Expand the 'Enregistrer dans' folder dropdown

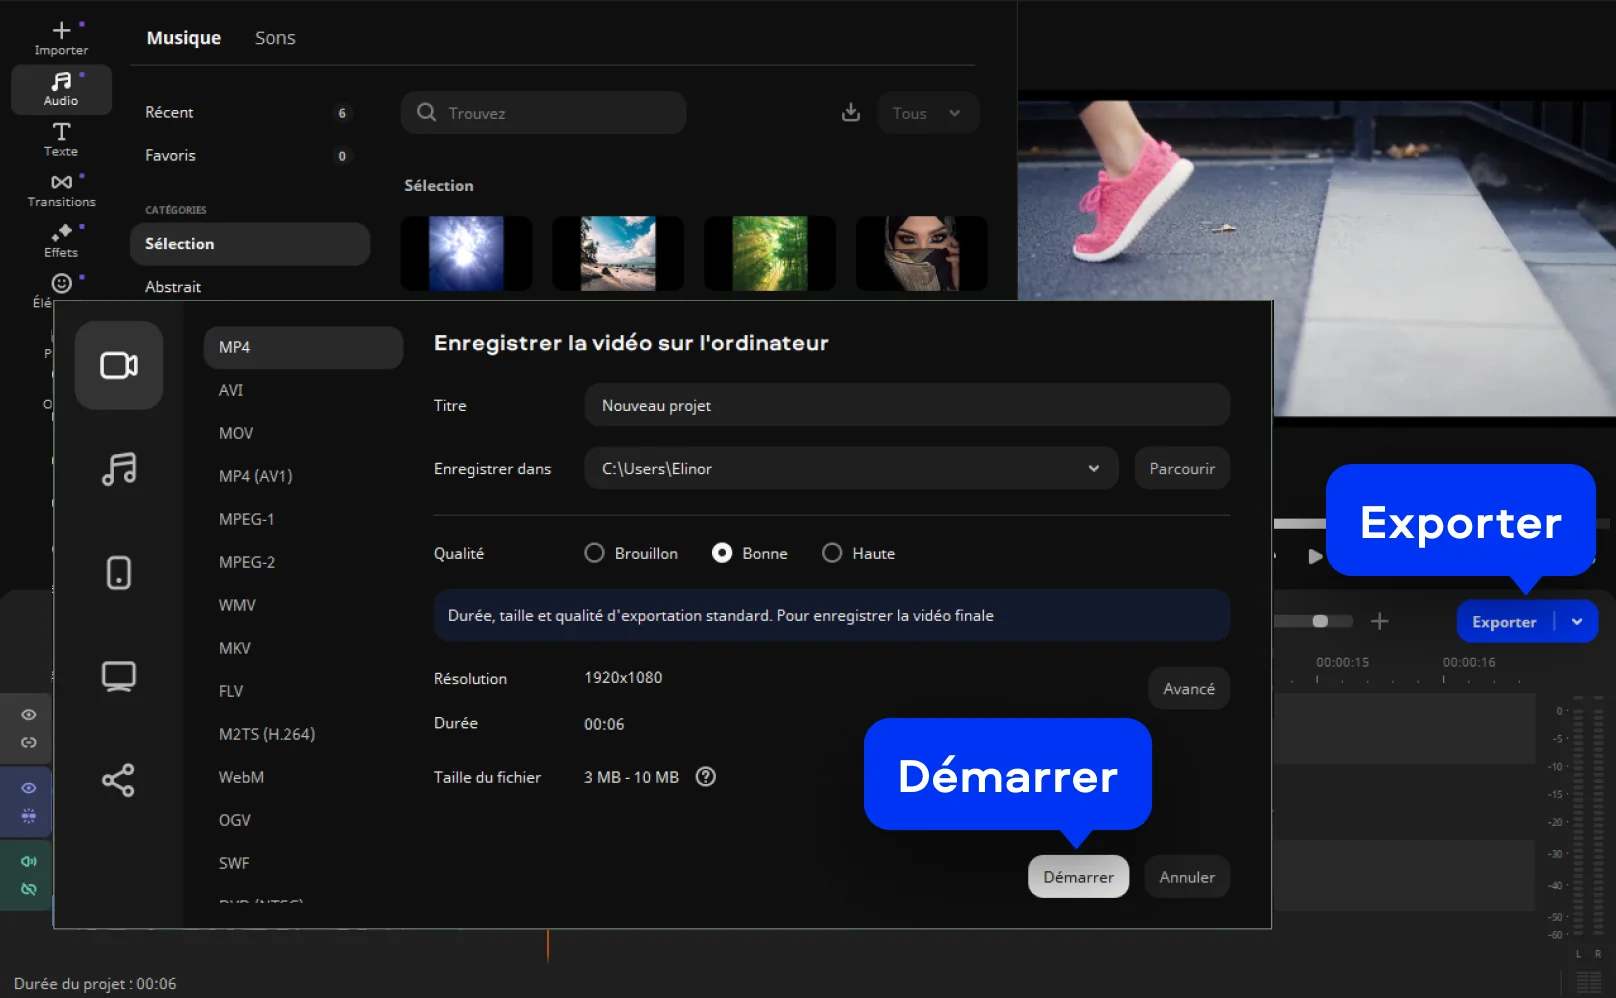point(1094,468)
